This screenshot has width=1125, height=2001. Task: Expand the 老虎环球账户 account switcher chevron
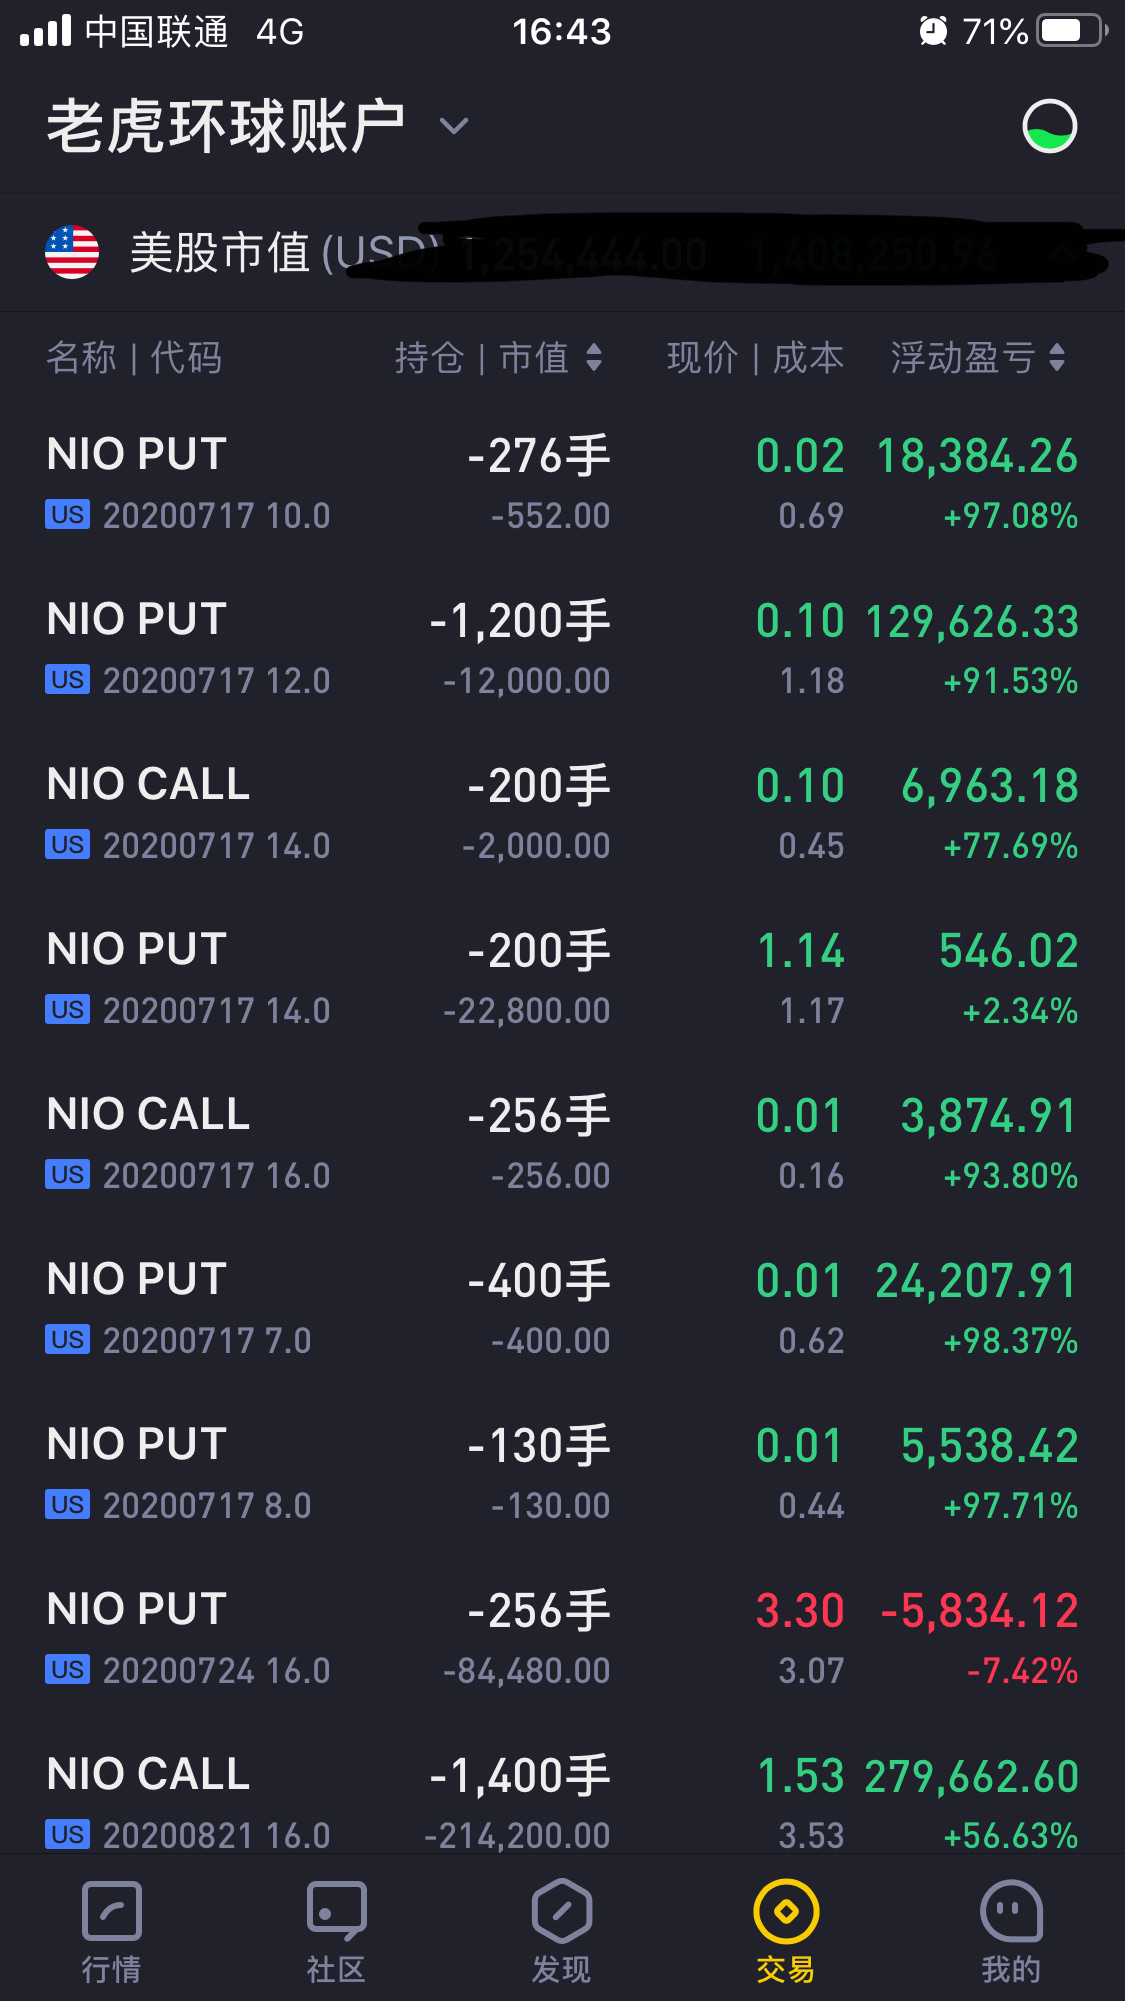tap(453, 126)
